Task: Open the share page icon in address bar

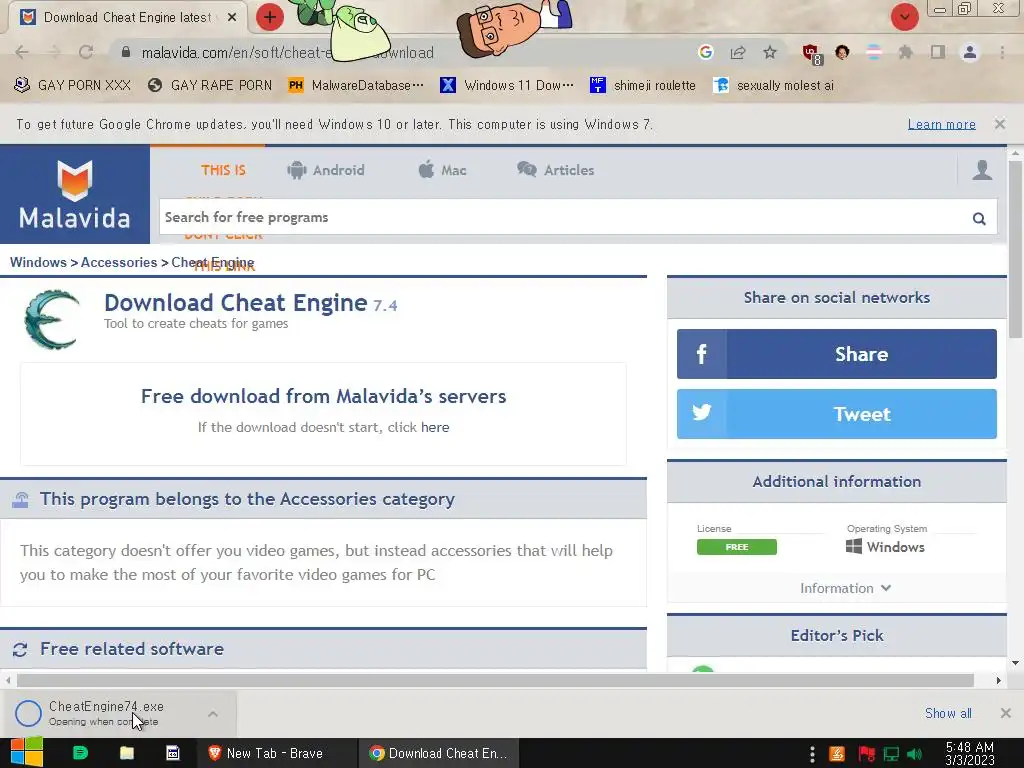Action: (738, 52)
